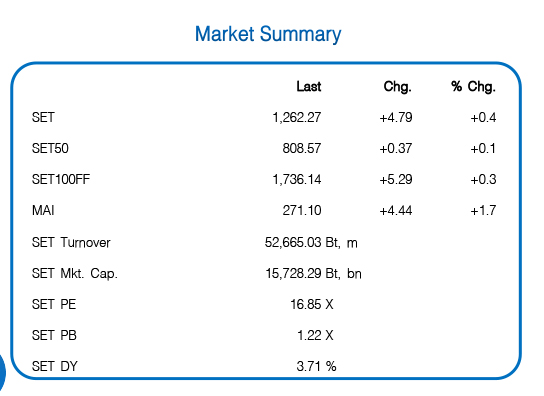
Task: Click the SET50 index label
Action: 50,149
